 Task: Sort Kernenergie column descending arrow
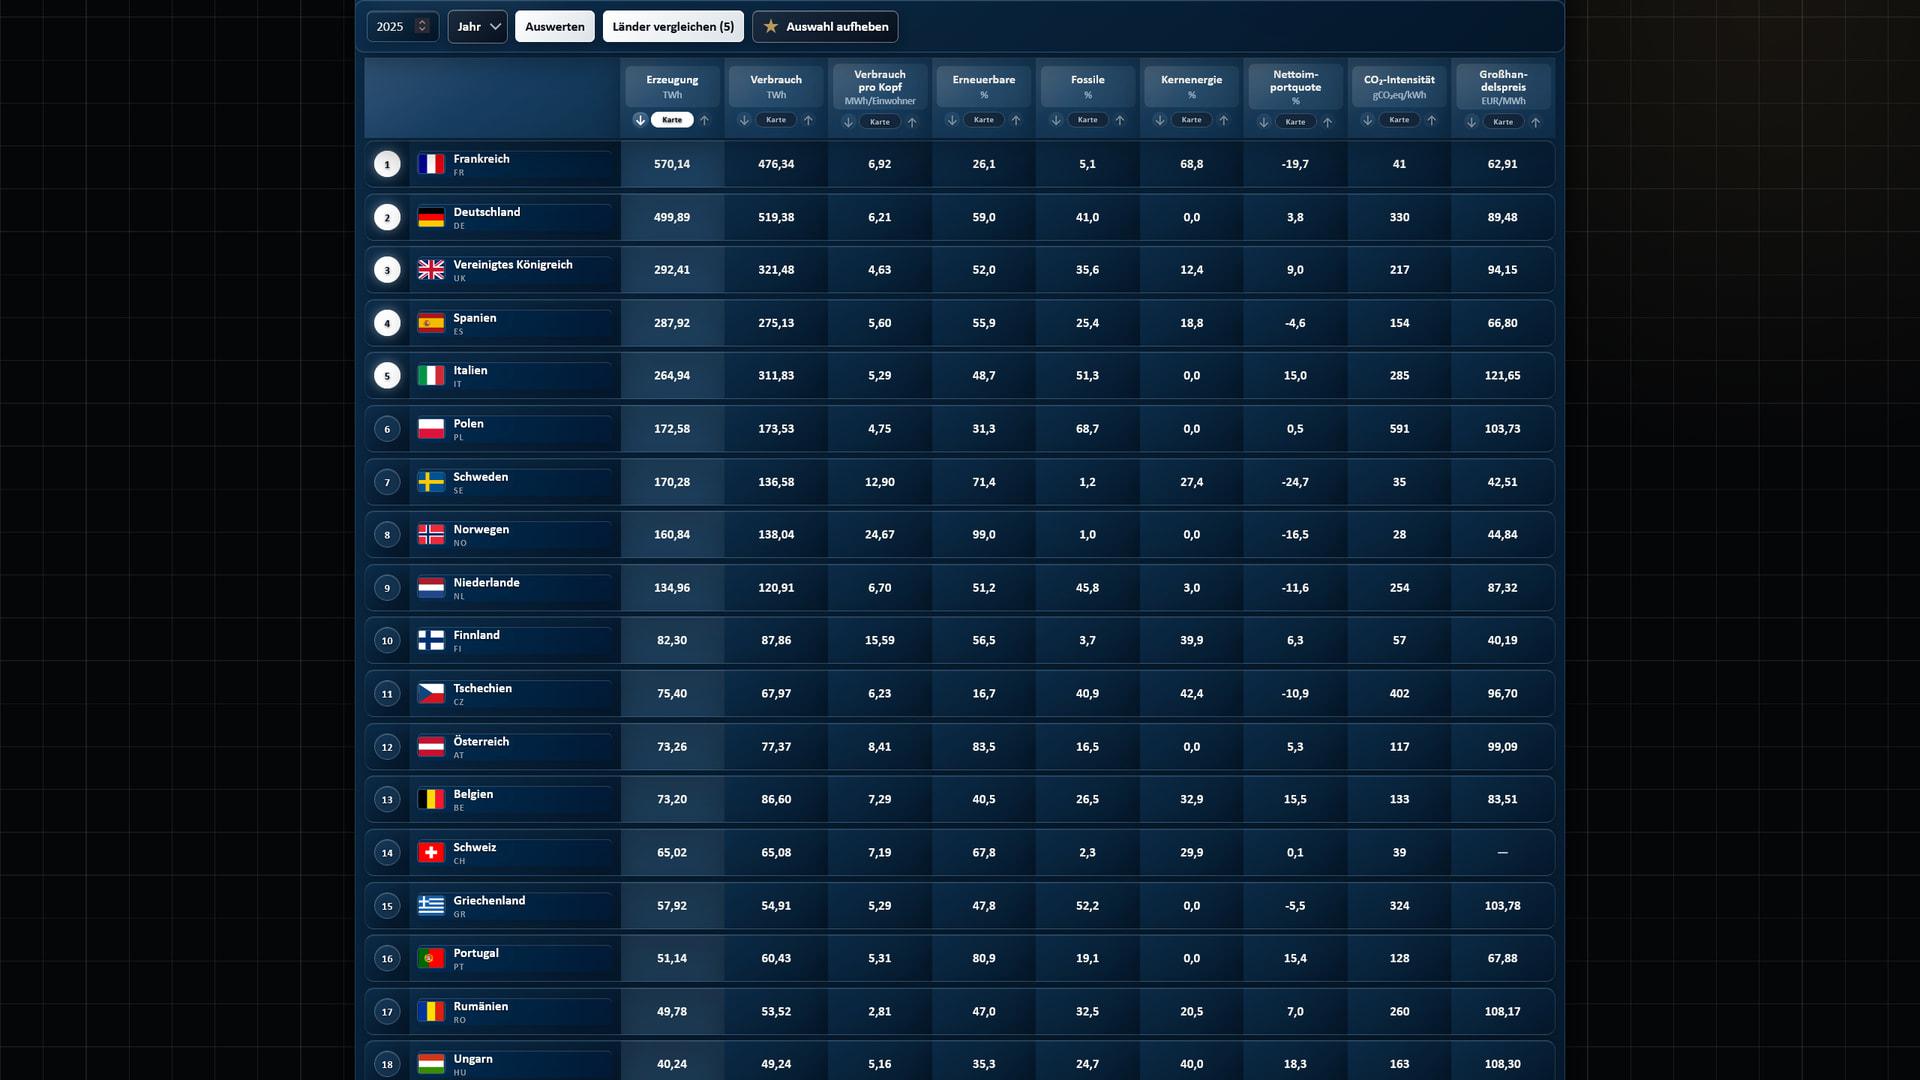coord(1160,120)
